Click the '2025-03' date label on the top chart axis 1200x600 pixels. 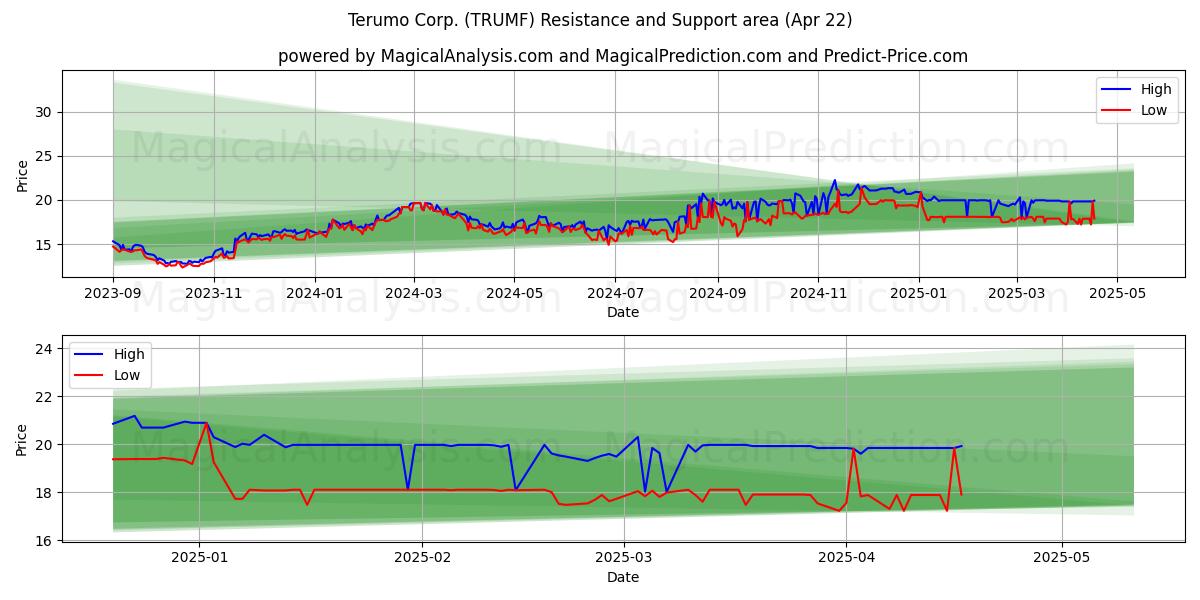(1017, 294)
